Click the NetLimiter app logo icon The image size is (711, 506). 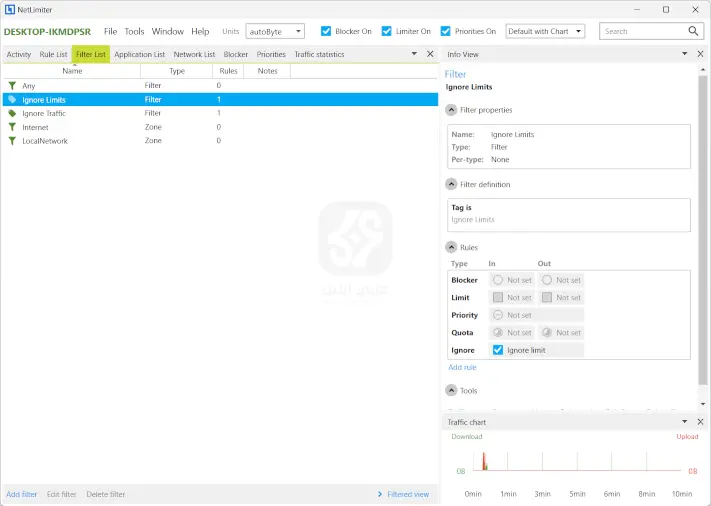10,10
